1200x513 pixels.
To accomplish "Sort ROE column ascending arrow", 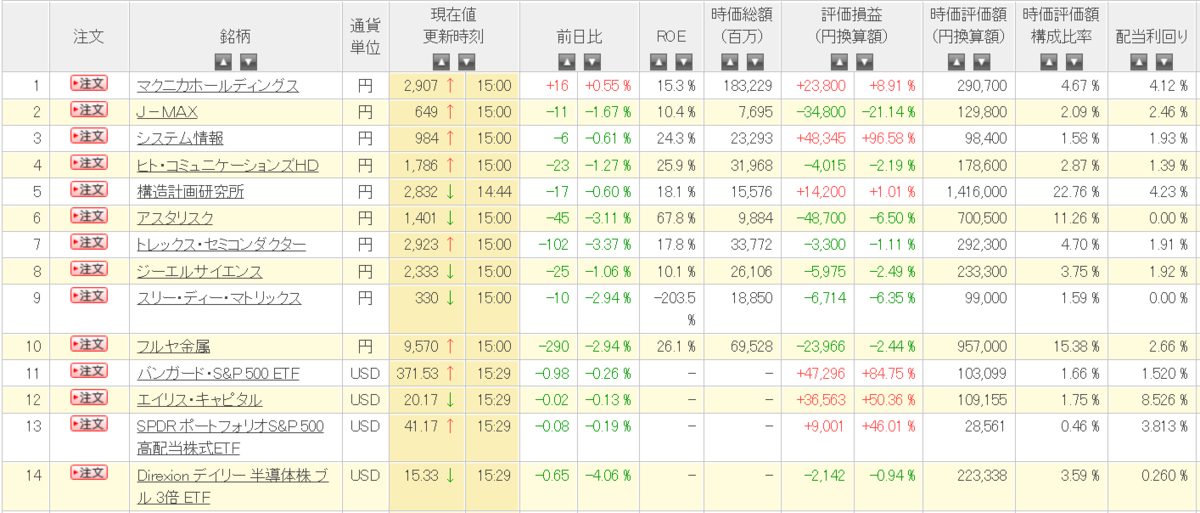I will [x=657, y=61].
